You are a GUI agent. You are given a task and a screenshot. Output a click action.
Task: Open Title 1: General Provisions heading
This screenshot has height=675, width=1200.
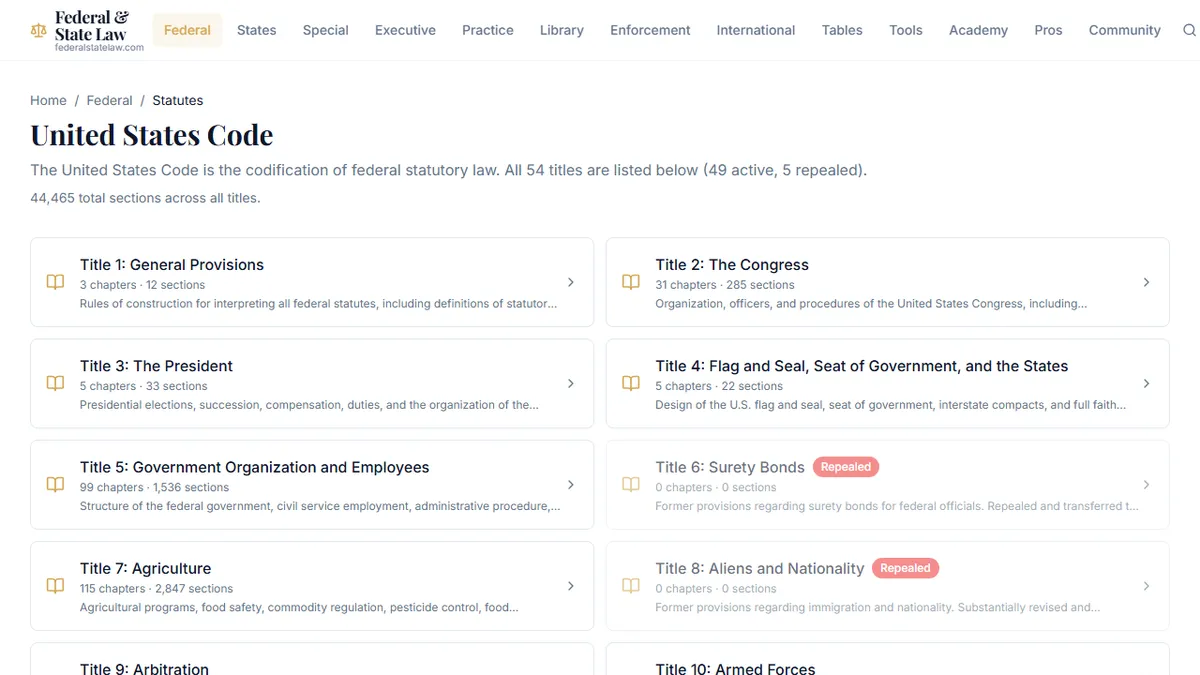coord(172,265)
